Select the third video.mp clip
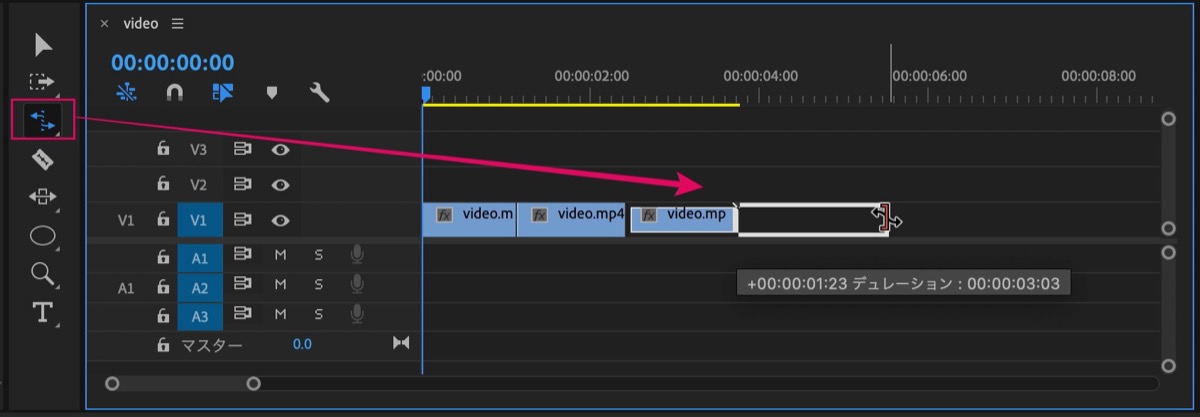Viewport: 1200px width, 417px height. [x=684, y=220]
